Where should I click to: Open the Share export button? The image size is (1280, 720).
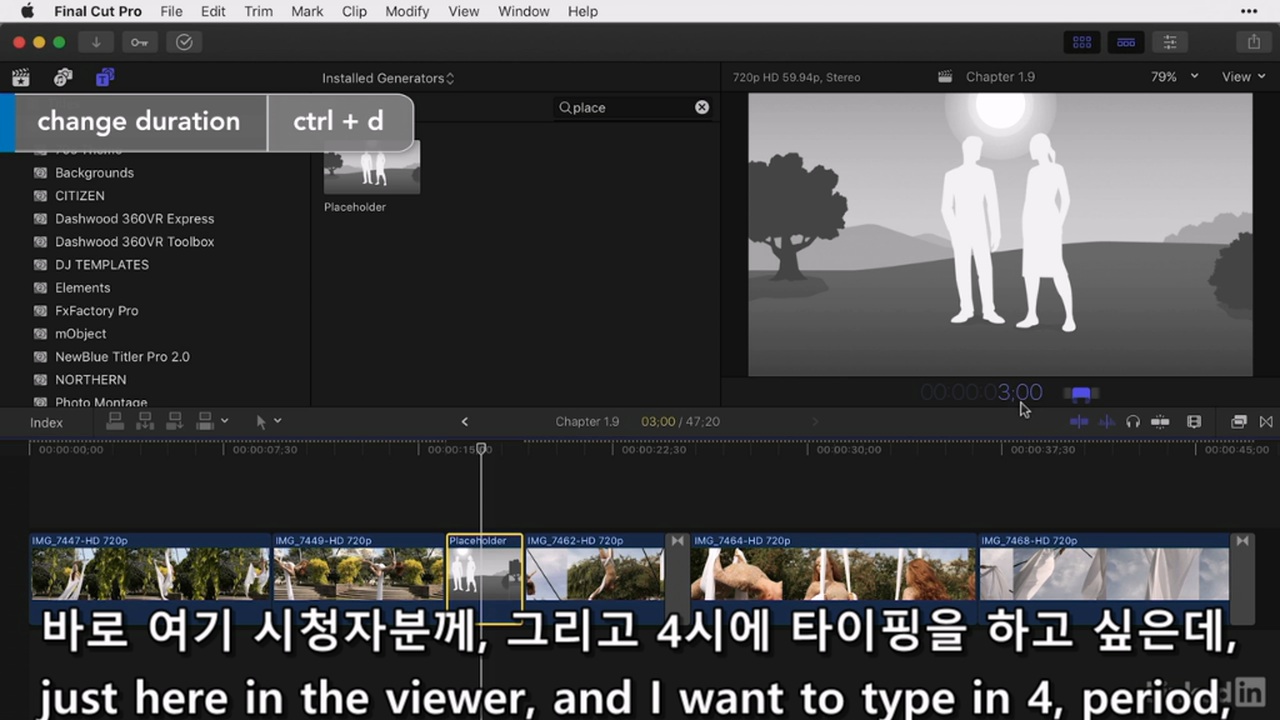click(x=1253, y=42)
